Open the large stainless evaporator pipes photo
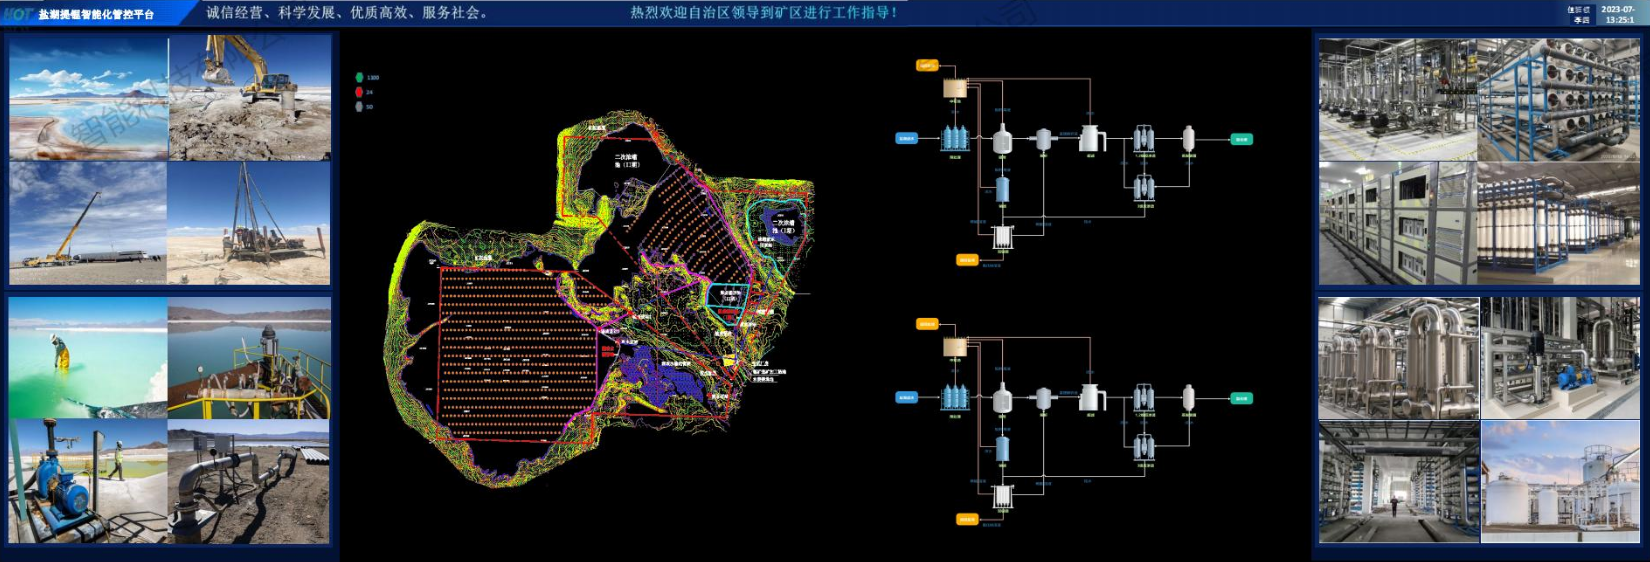The width and height of the screenshot is (1650, 562). 1399,358
